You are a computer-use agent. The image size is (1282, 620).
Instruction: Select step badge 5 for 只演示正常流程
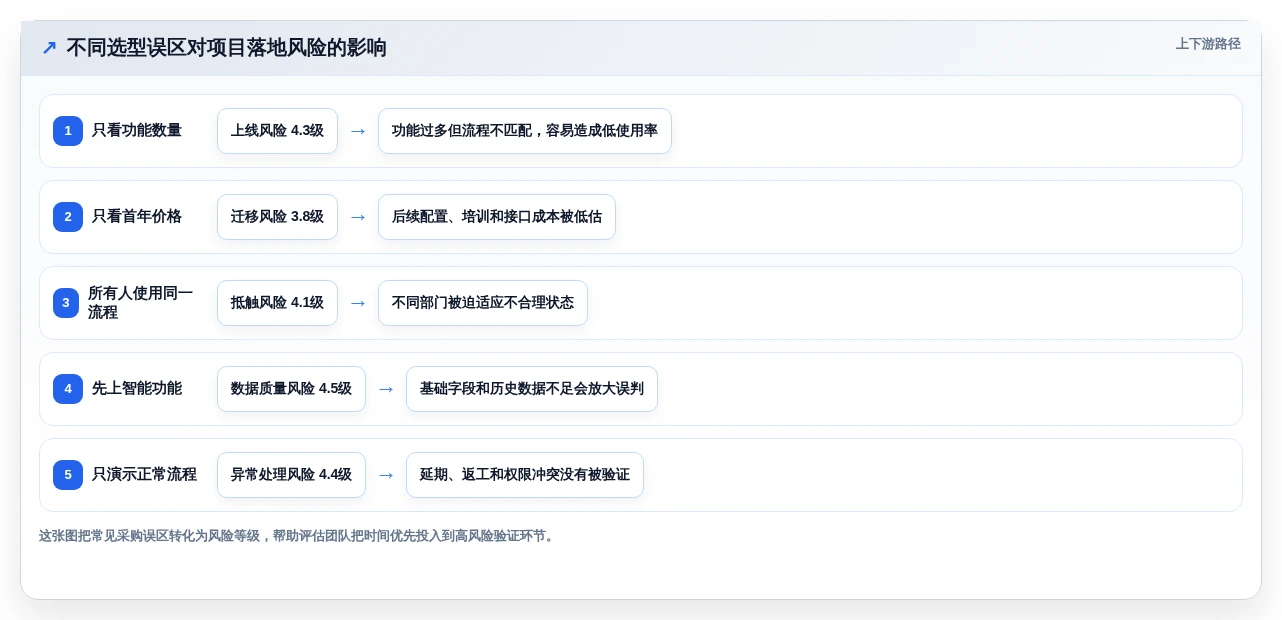tap(68, 475)
